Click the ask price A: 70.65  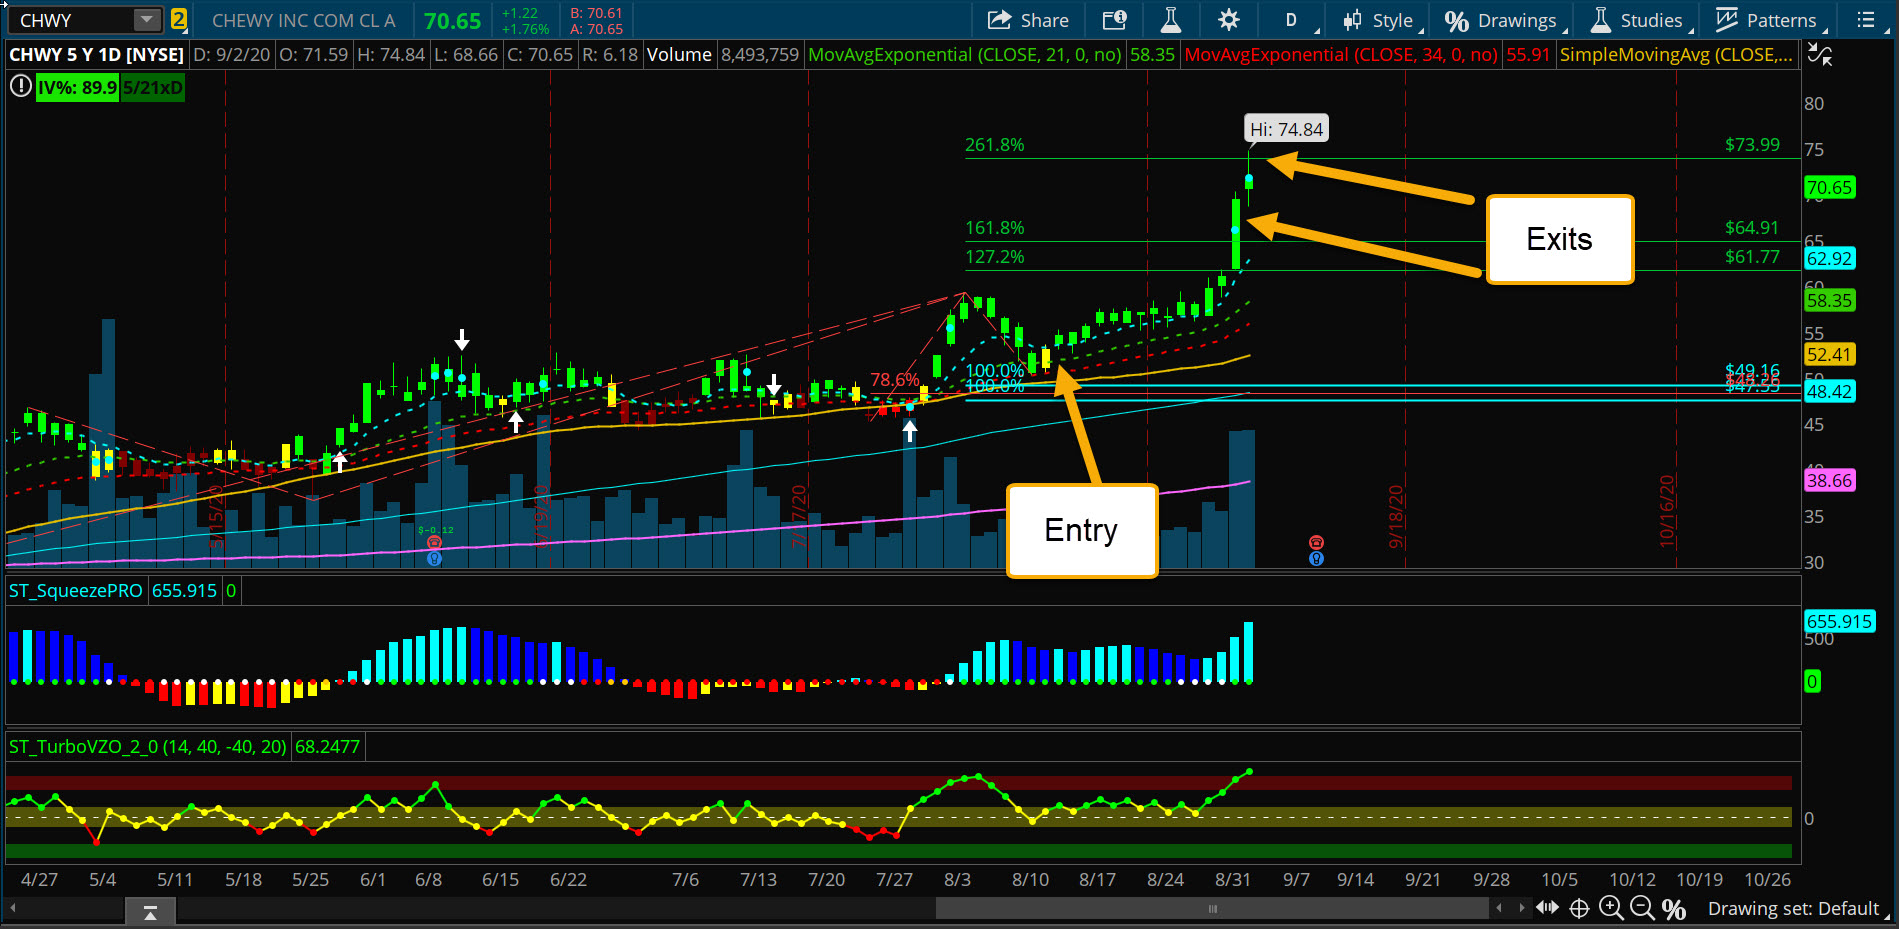597,29
